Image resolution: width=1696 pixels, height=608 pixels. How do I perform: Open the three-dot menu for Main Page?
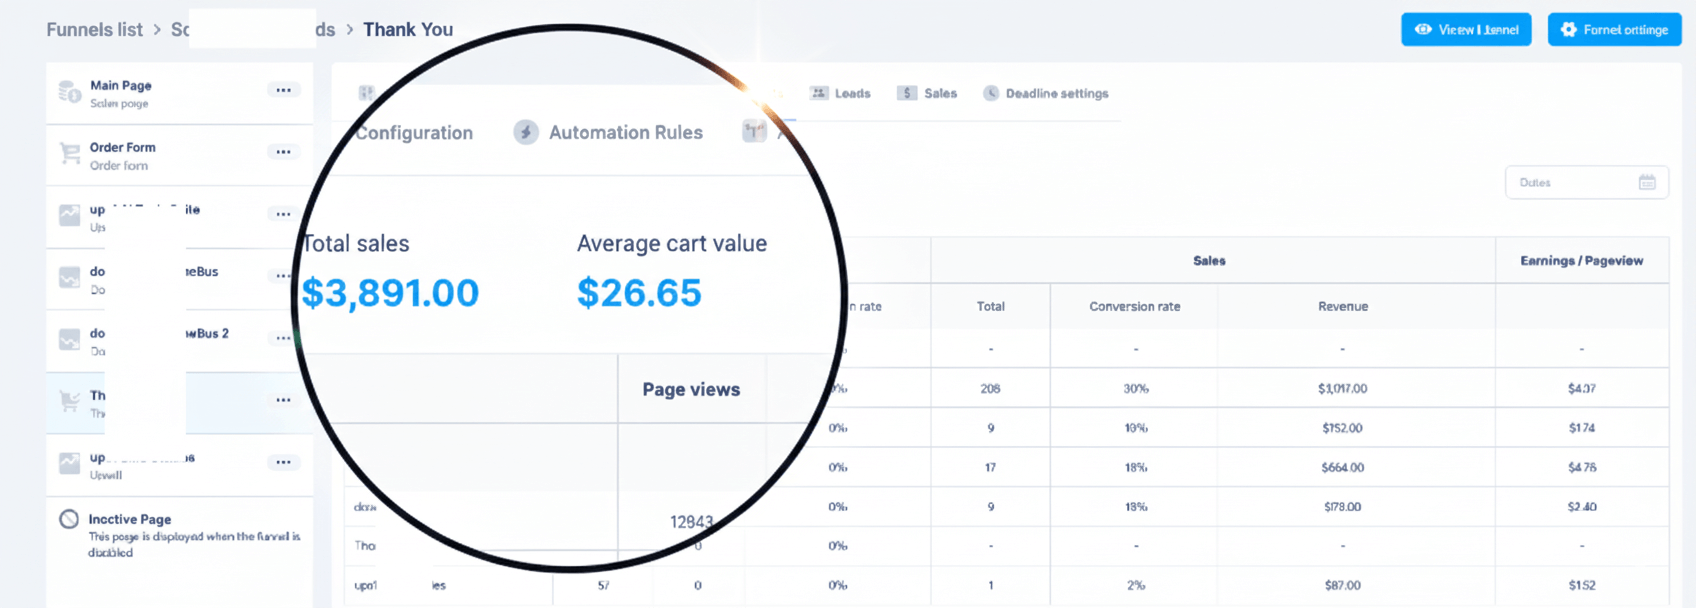(284, 90)
